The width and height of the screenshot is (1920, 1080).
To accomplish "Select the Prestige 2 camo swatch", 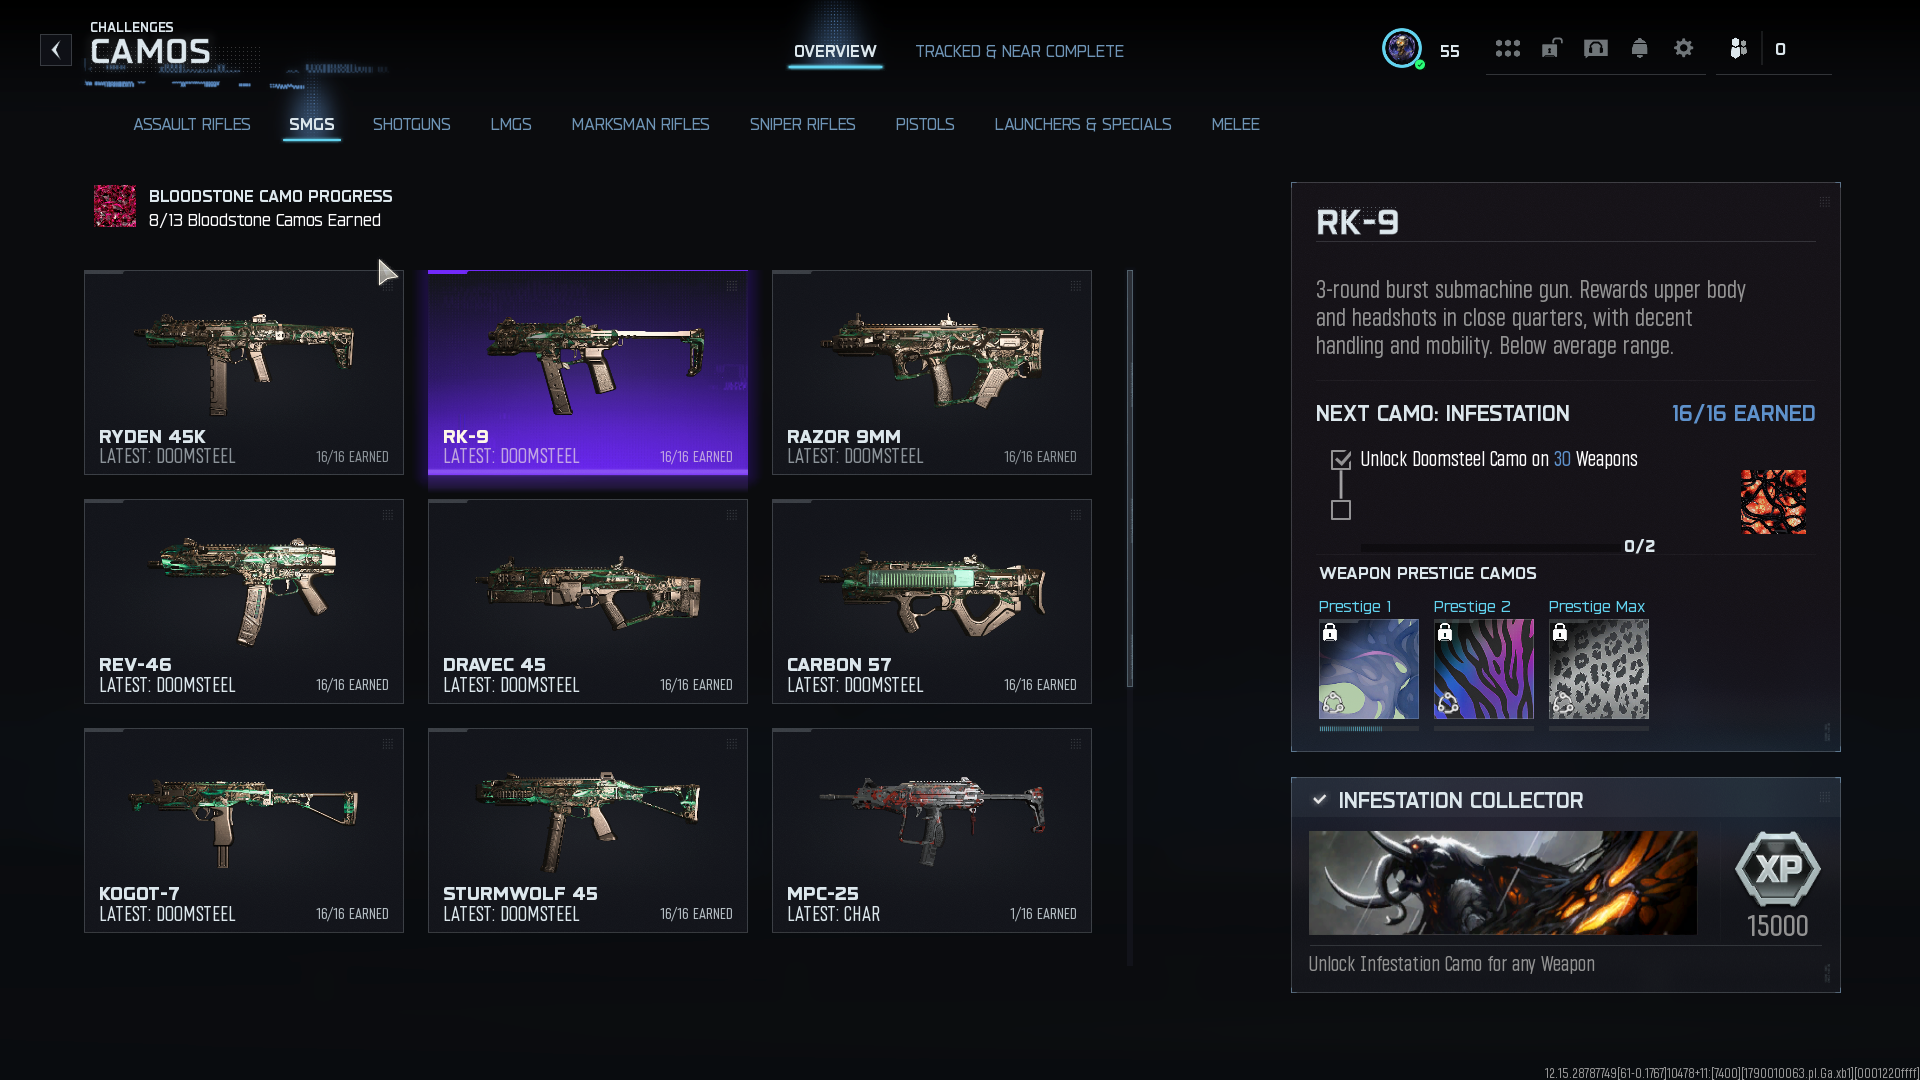I will 1483,669.
